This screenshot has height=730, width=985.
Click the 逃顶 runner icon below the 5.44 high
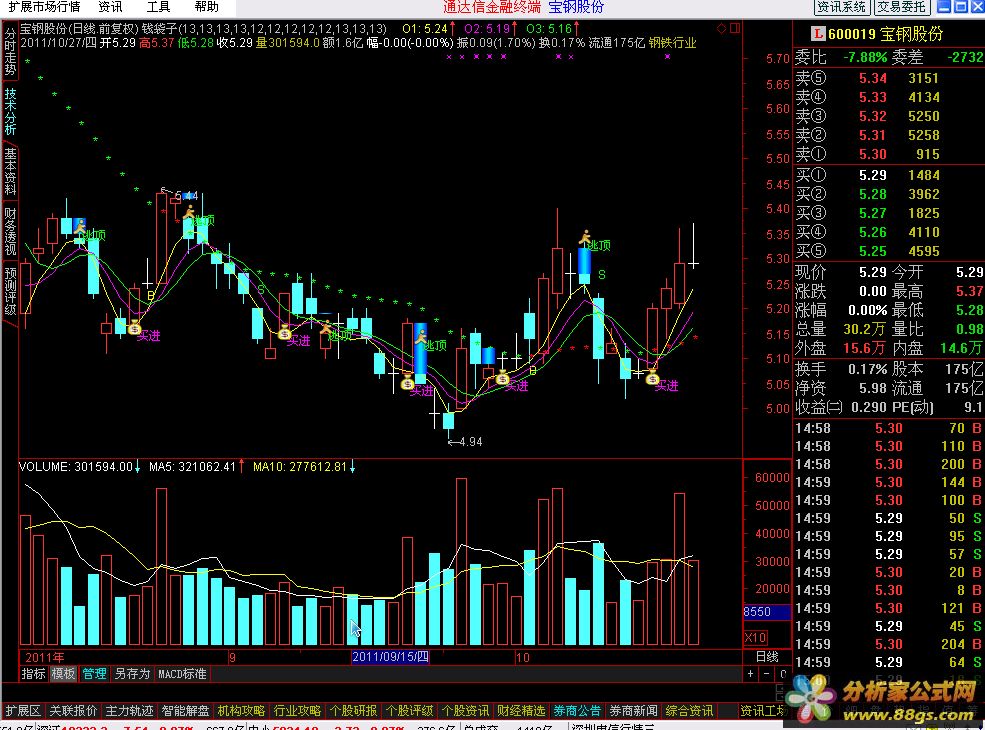[189, 212]
